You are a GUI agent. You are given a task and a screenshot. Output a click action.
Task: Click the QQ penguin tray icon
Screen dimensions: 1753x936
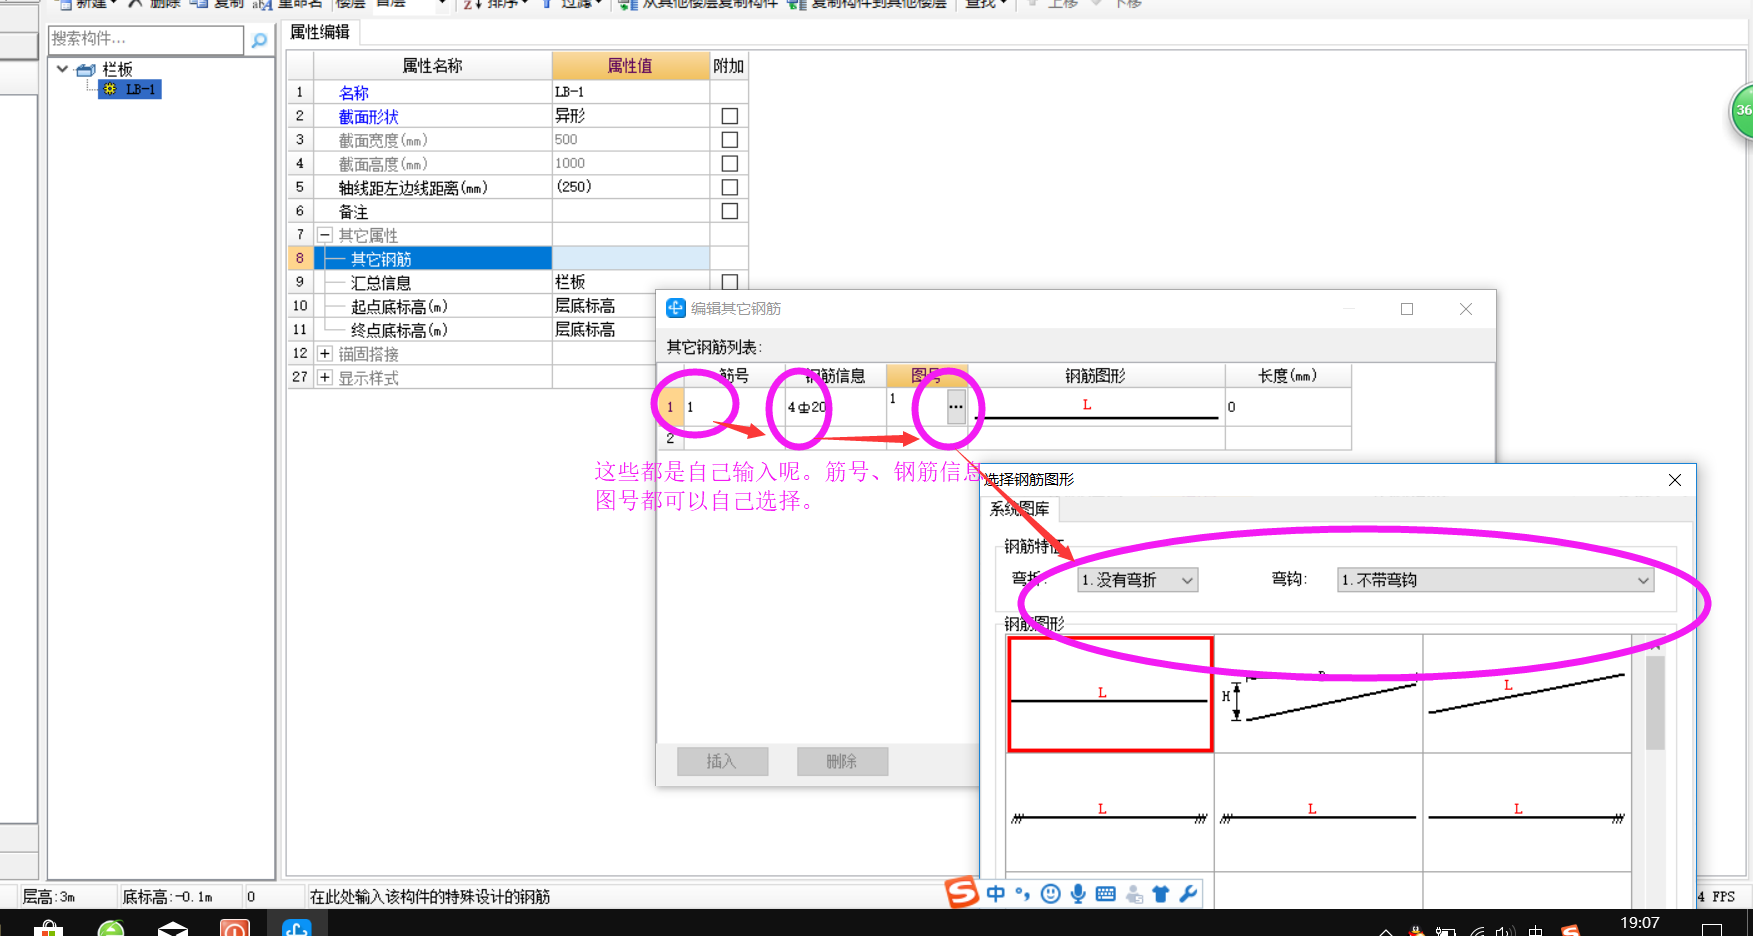pos(1416,931)
